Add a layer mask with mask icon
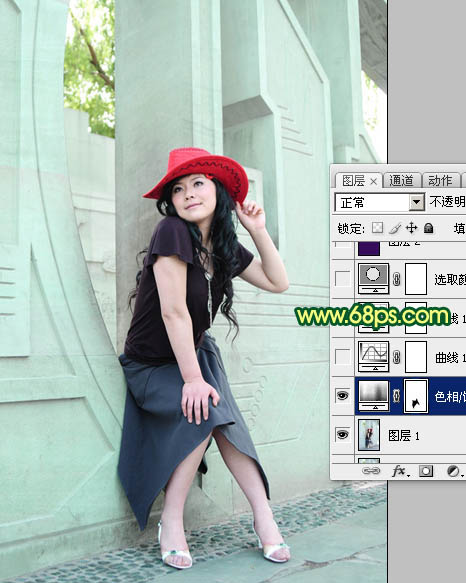The width and height of the screenshot is (466, 583). click(x=426, y=471)
